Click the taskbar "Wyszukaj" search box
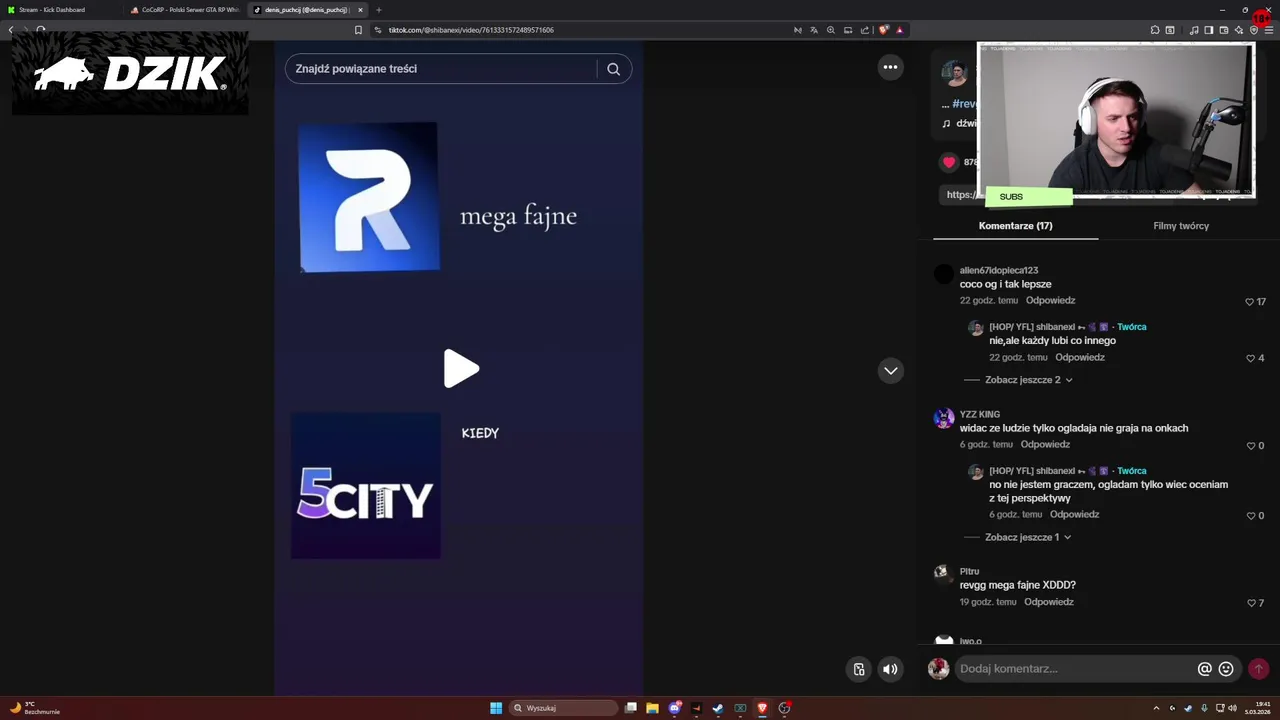Image resolution: width=1280 pixels, height=720 pixels. pos(563,708)
